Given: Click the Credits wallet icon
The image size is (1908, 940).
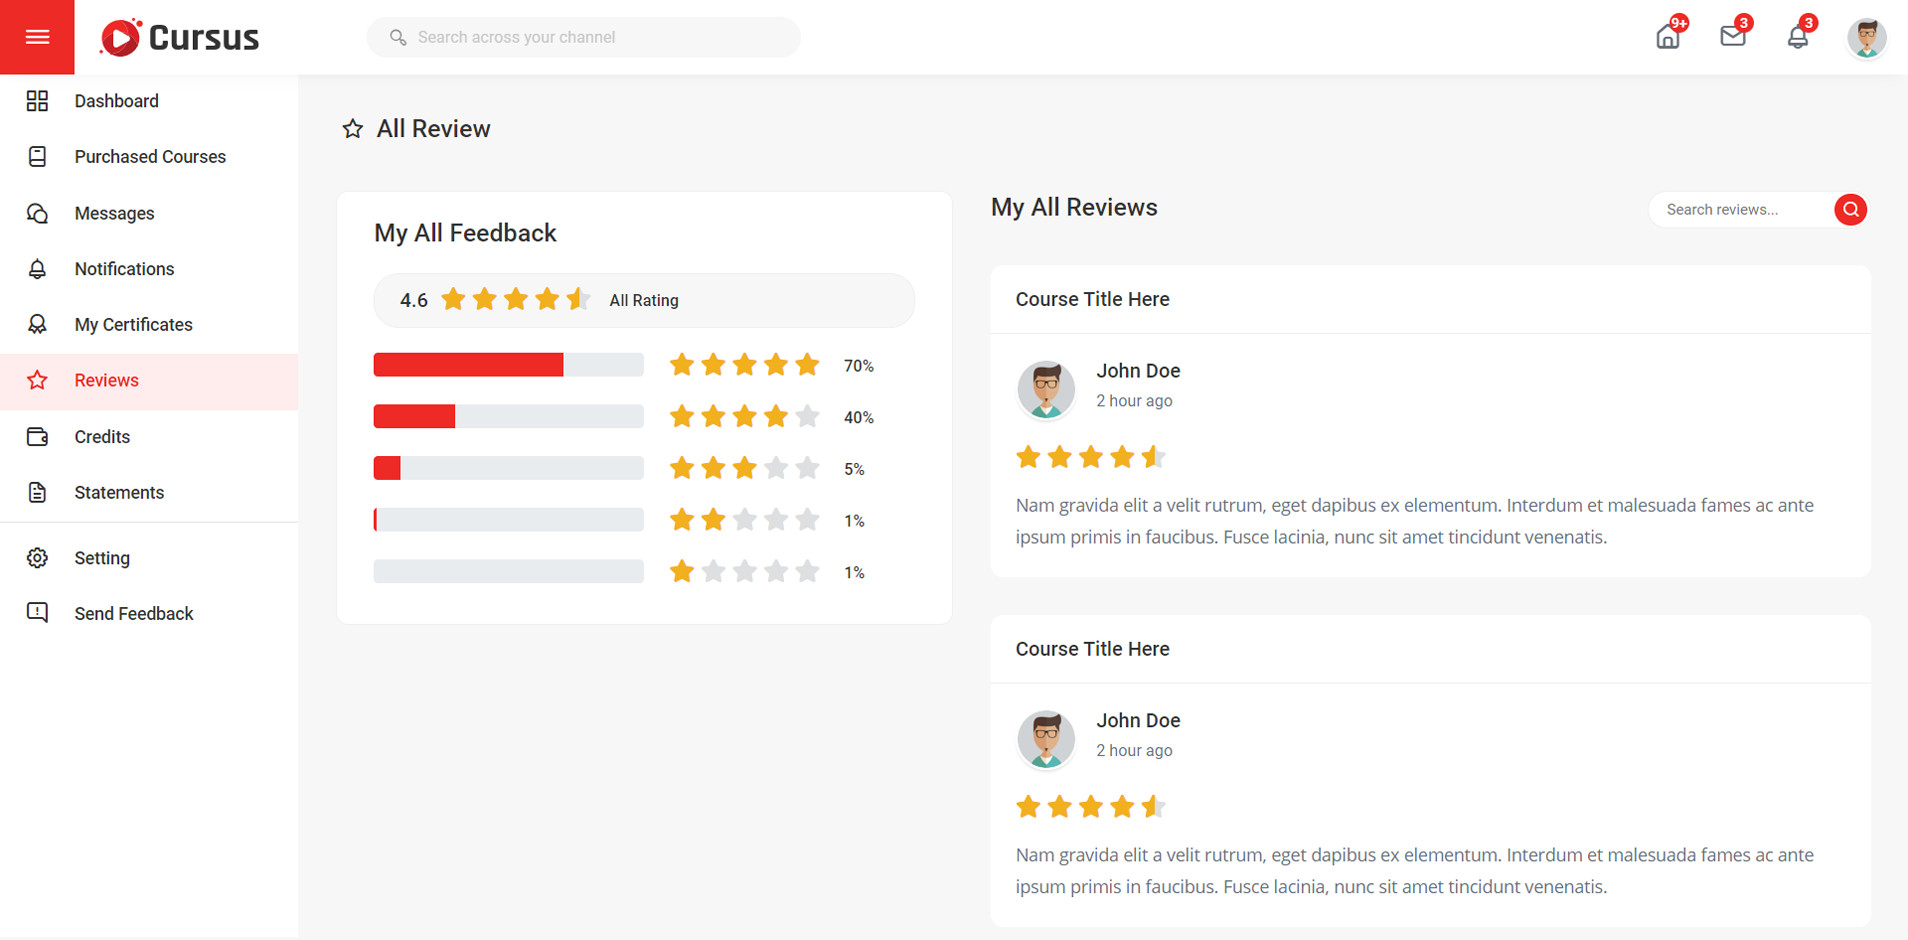Looking at the screenshot, I should (x=37, y=437).
